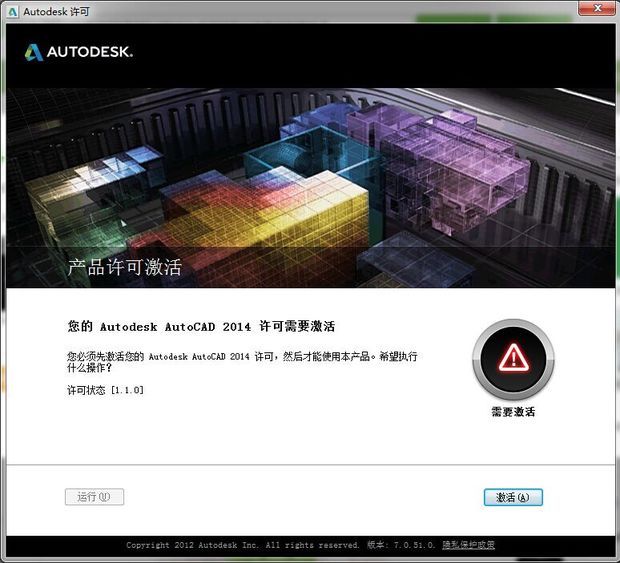Click the heading about AutoCAD 2014 activation
Viewport: 620px width, 563px height.
(200, 326)
